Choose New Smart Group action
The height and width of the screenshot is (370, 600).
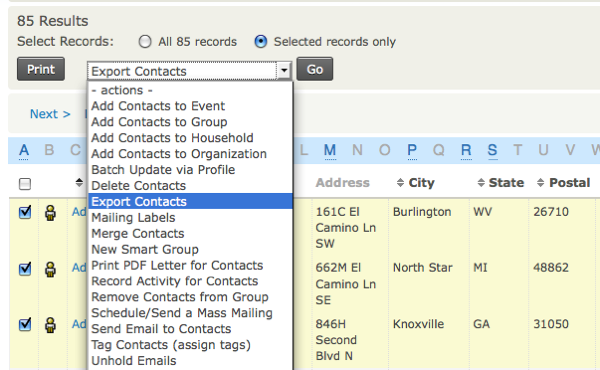click(x=191, y=249)
